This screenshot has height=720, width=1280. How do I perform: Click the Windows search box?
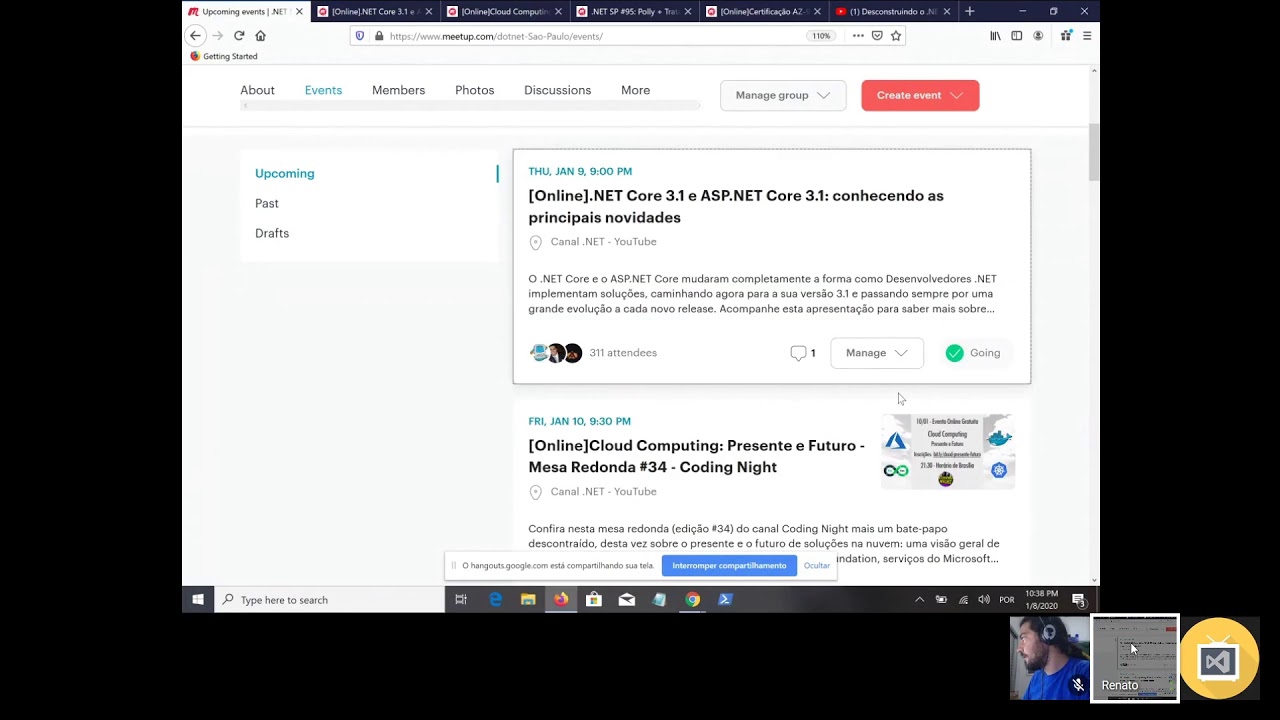click(x=329, y=599)
